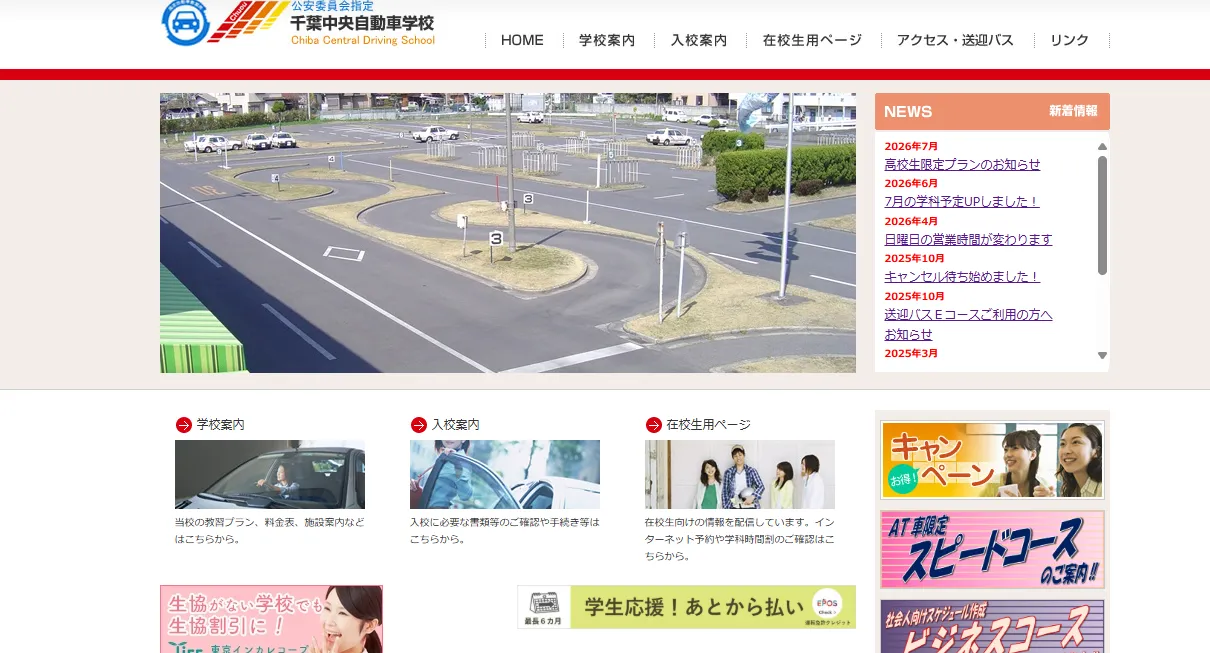This screenshot has width=1210, height=653.
Task: Click the 在校生用ページ section heading link
Action: (x=708, y=425)
